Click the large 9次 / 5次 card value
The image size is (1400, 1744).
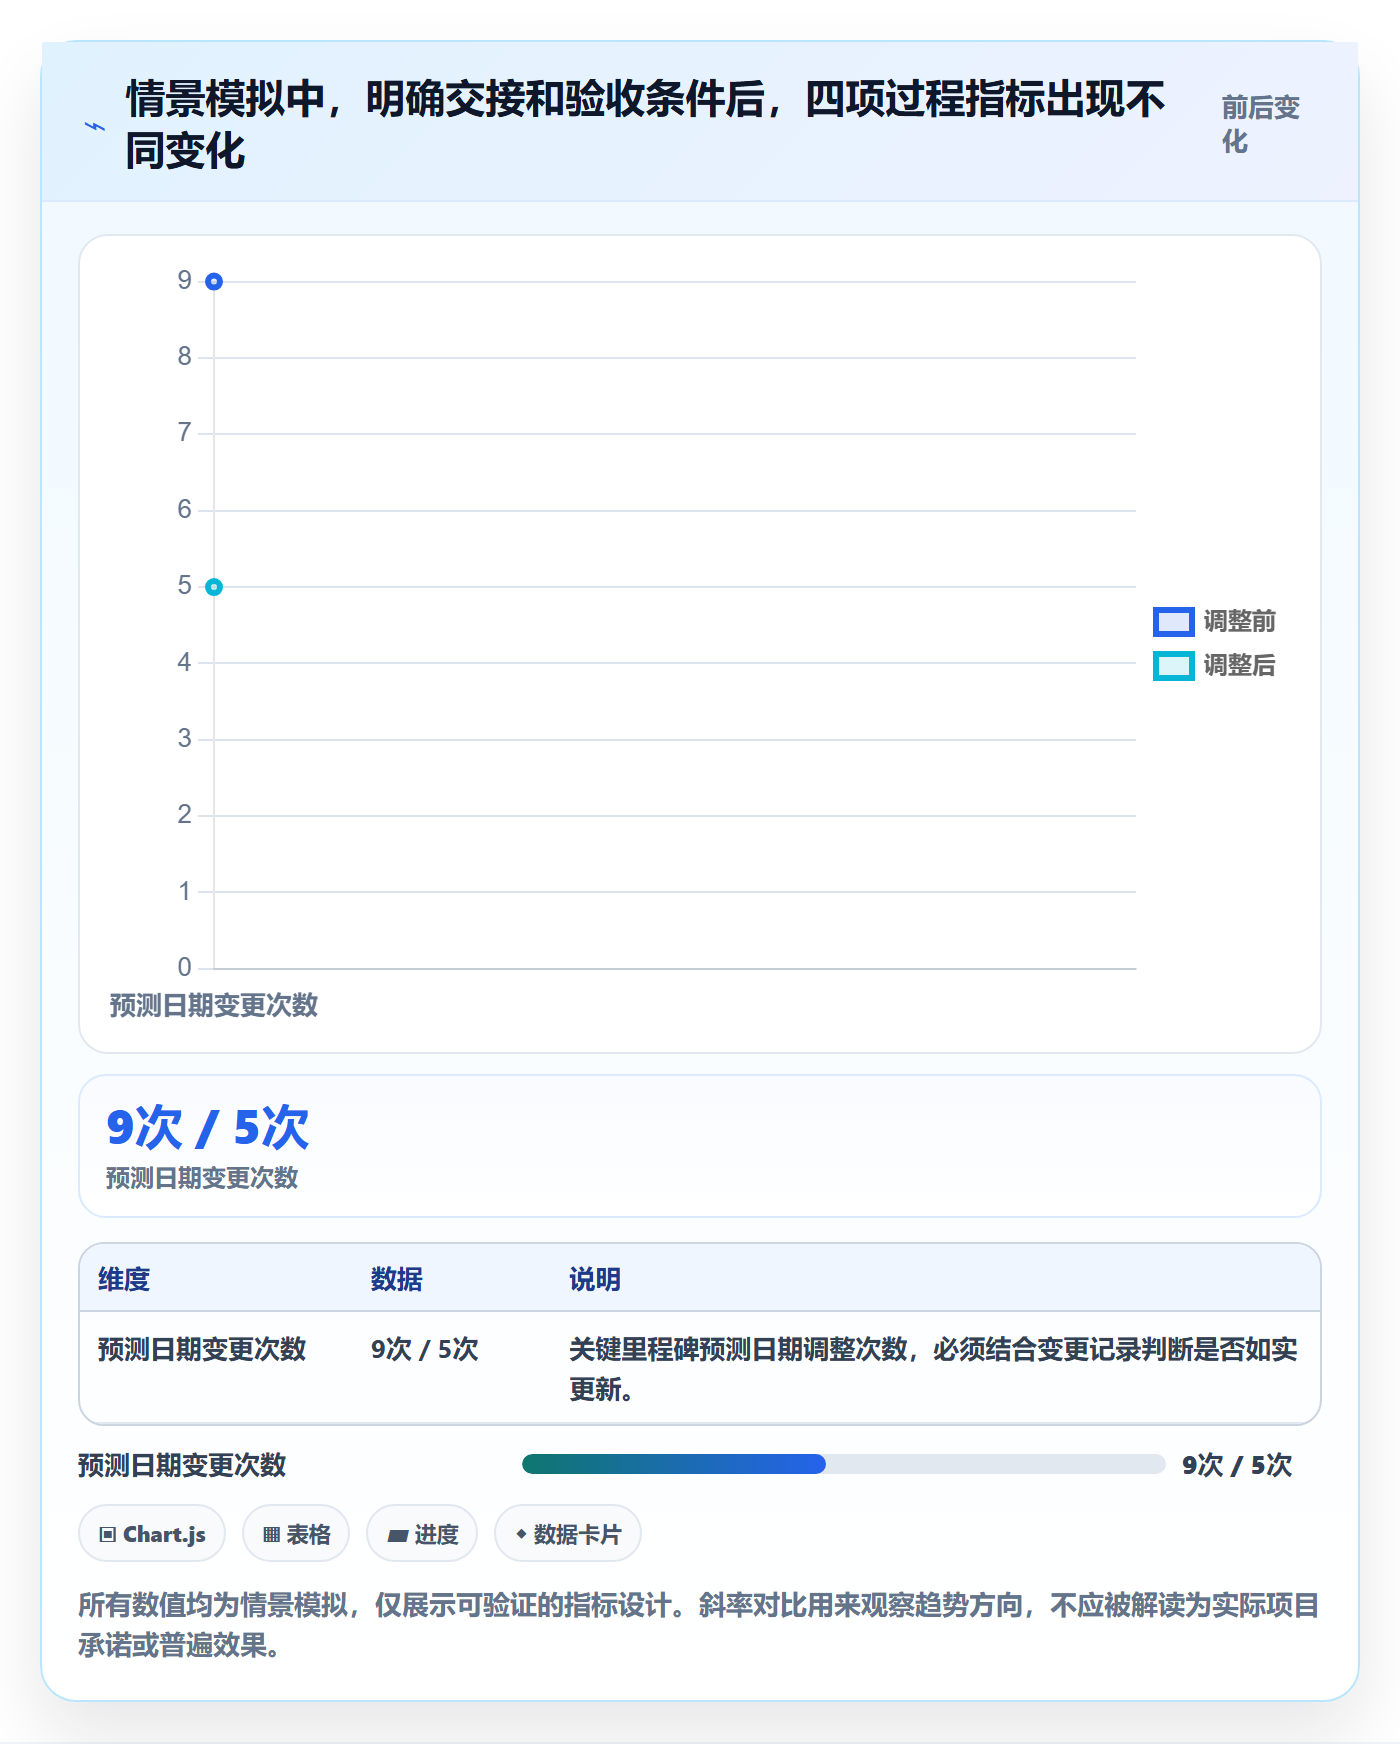pos(208,1128)
